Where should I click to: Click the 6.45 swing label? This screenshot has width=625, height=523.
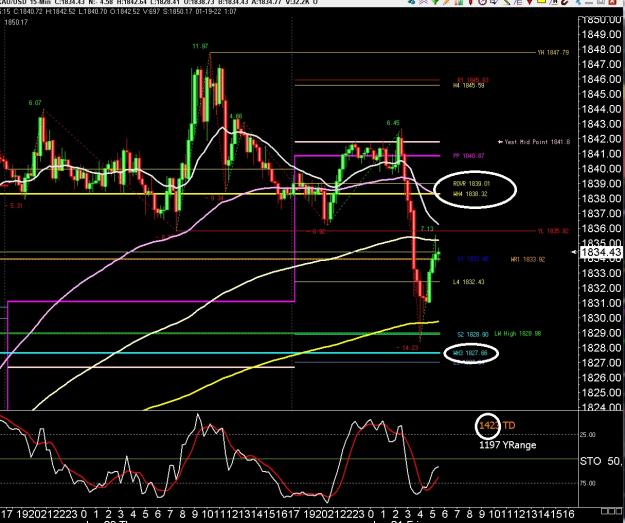point(393,123)
